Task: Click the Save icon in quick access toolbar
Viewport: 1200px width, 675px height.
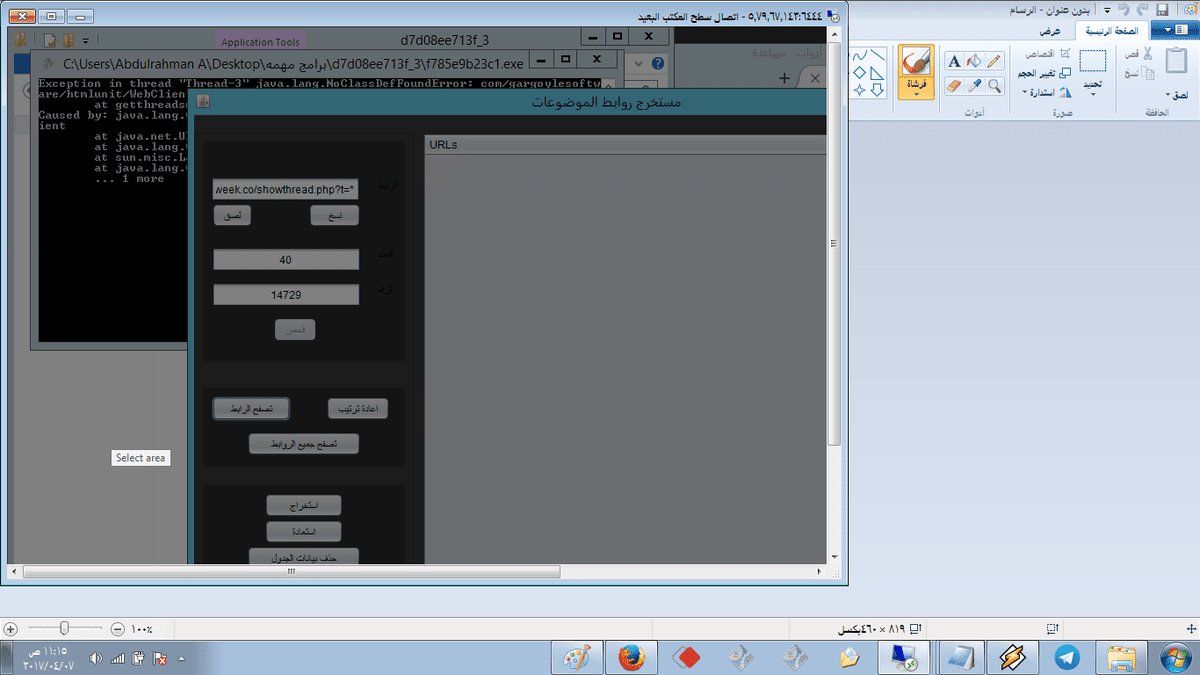Action: (1162, 9)
